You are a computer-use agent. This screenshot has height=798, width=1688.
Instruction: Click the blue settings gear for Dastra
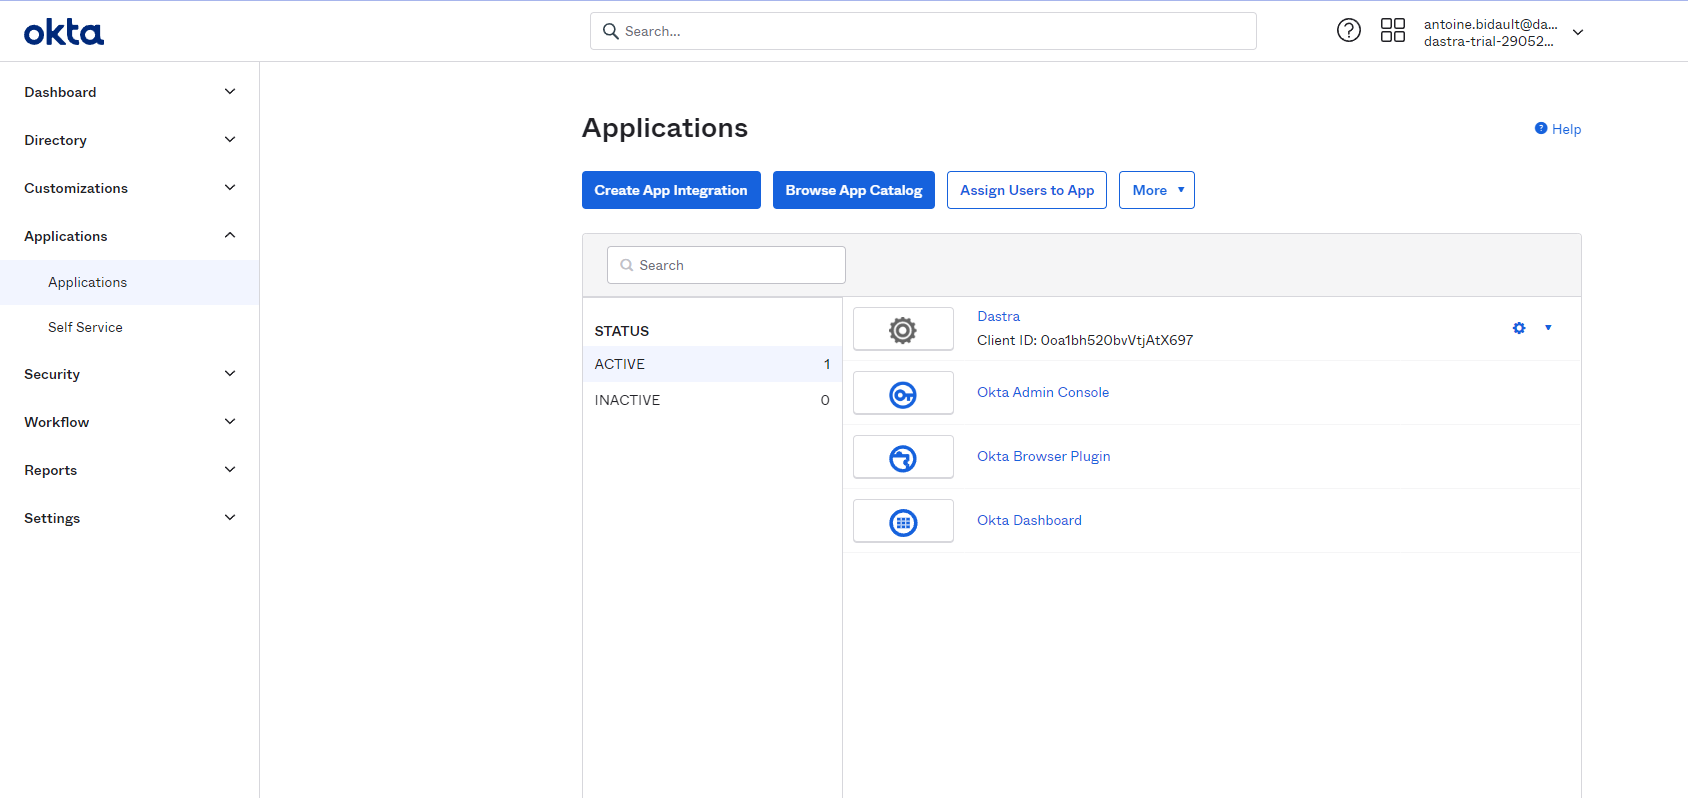click(x=1519, y=328)
